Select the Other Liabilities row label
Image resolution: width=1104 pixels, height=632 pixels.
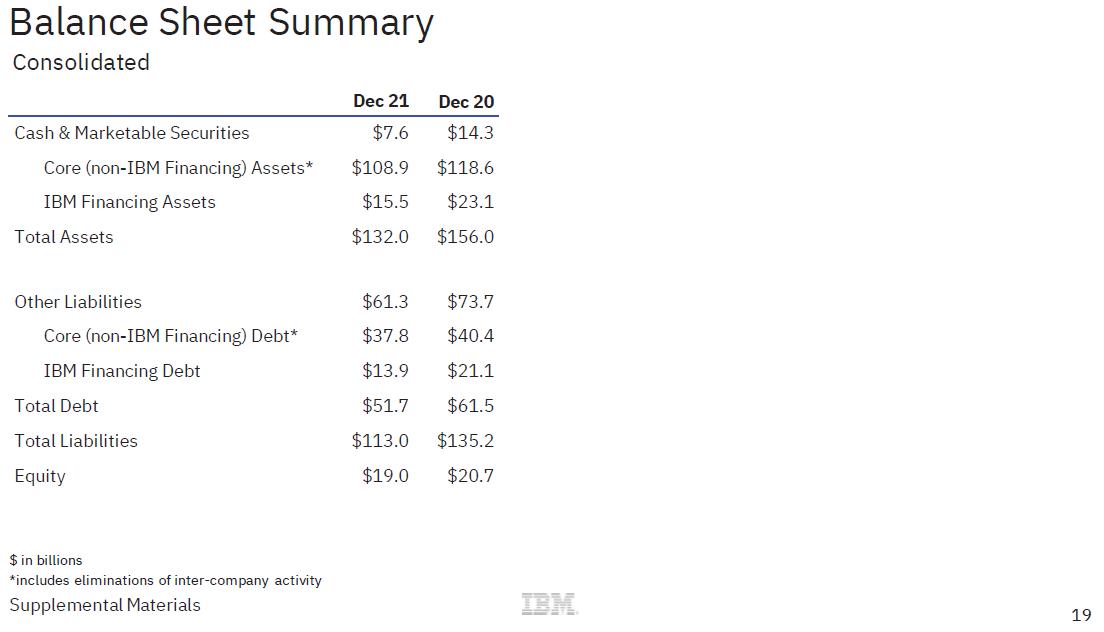[x=78, y=302]
